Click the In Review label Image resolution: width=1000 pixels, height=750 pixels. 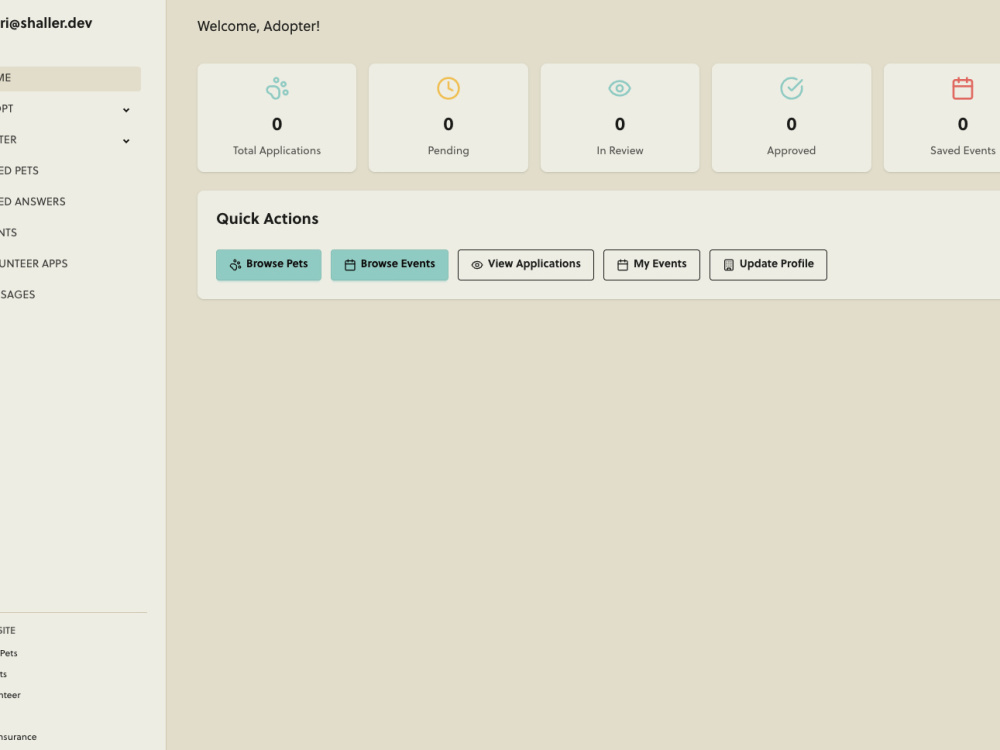pyautogui.click(x=620, y=151)
